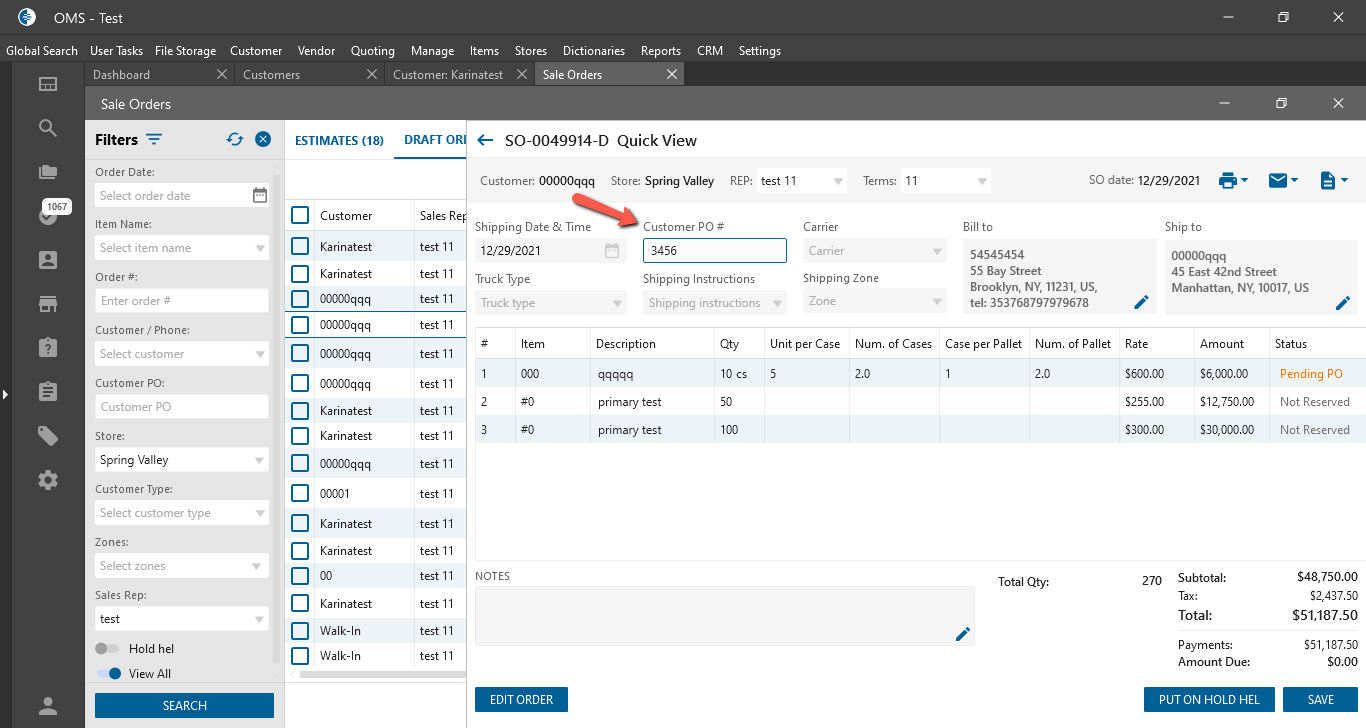
Task: Open the Terms dropdown
Action: click(982, 181)
